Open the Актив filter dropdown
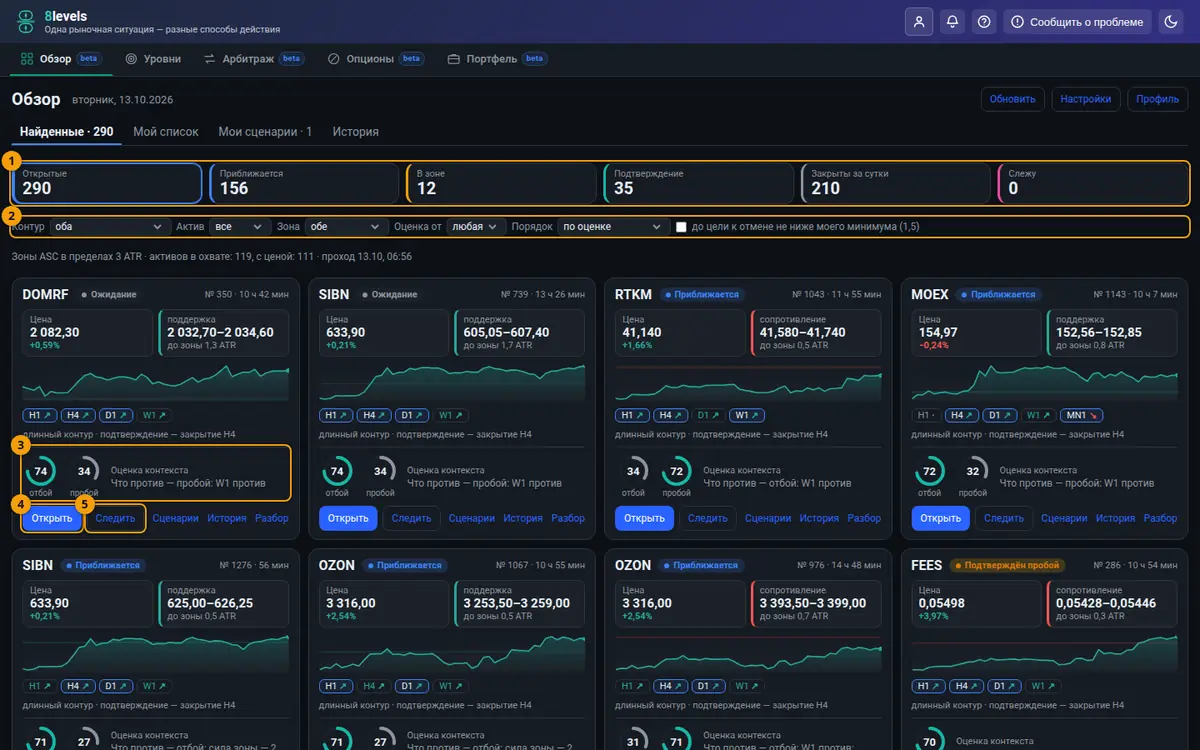This screenshot has width=1200, height=750. click(x=241, y=227)
